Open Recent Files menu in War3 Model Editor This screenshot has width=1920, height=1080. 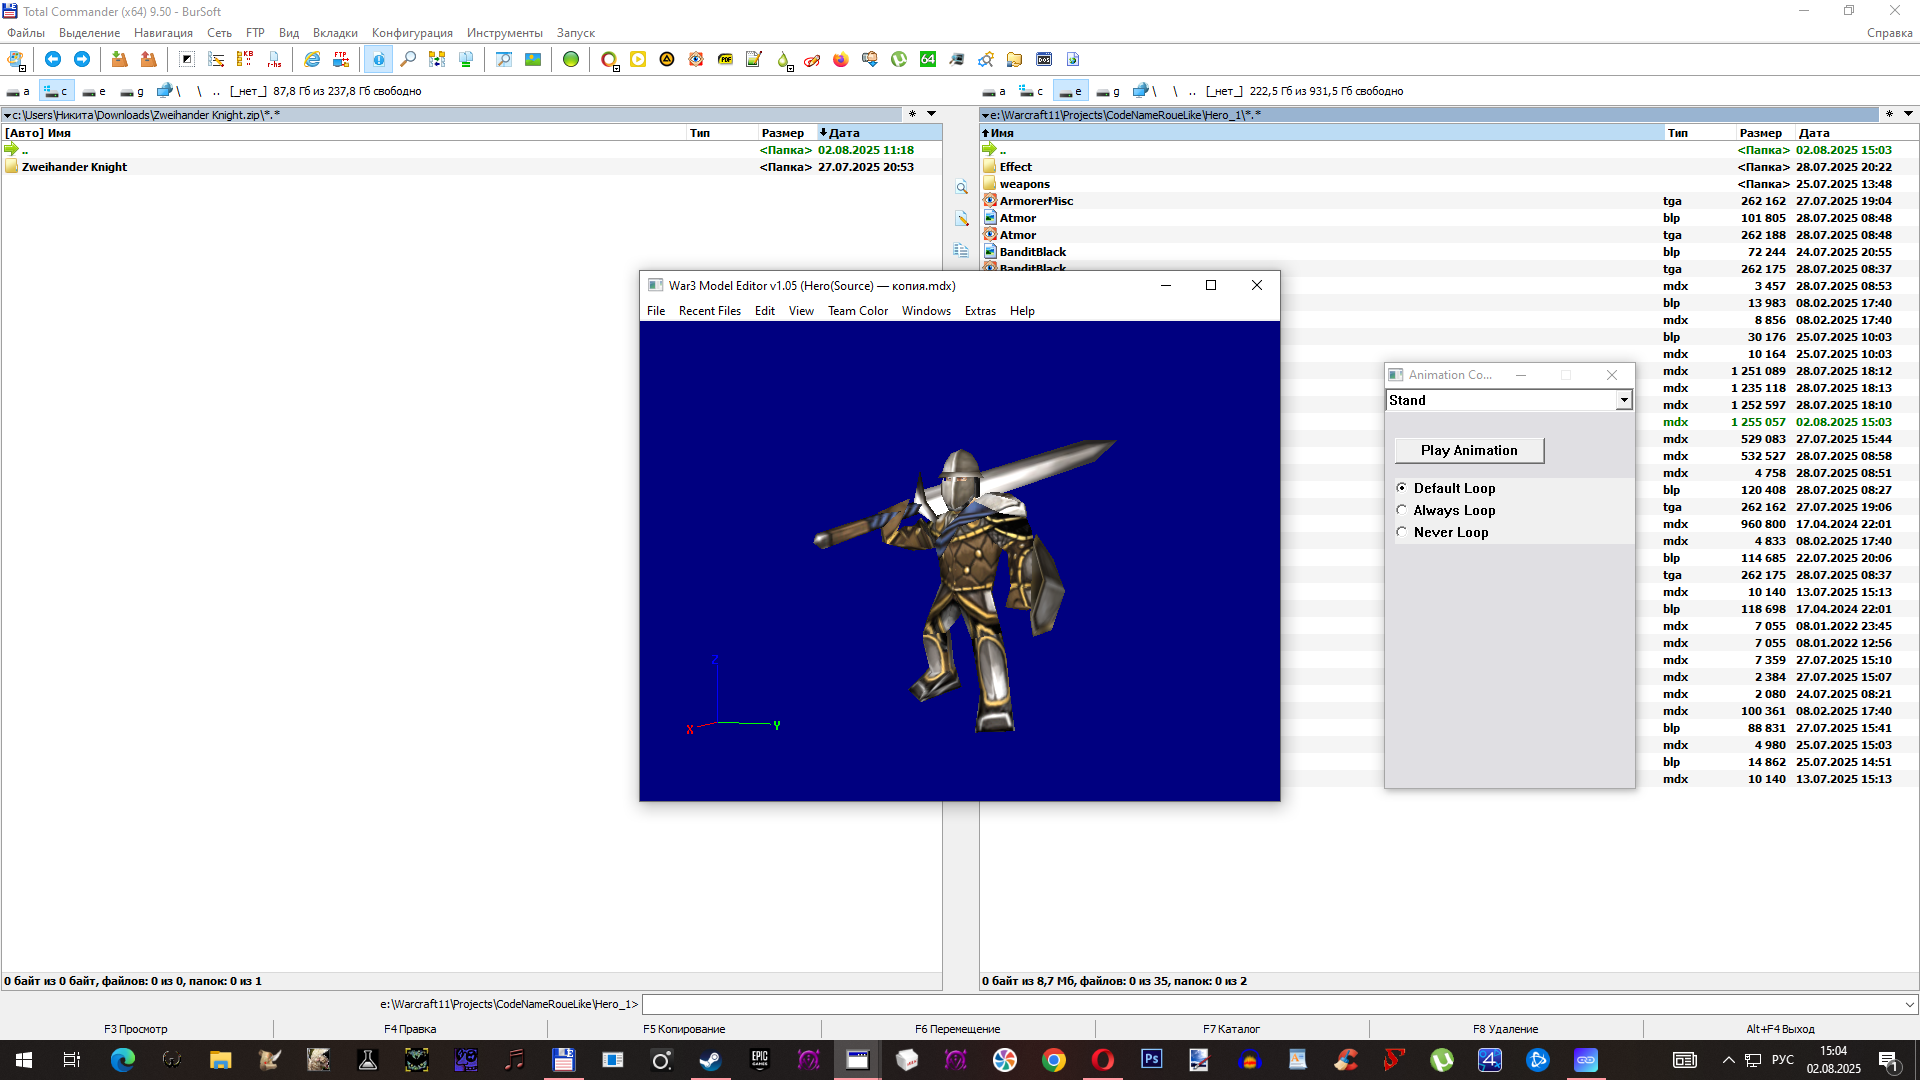(710, 311)
